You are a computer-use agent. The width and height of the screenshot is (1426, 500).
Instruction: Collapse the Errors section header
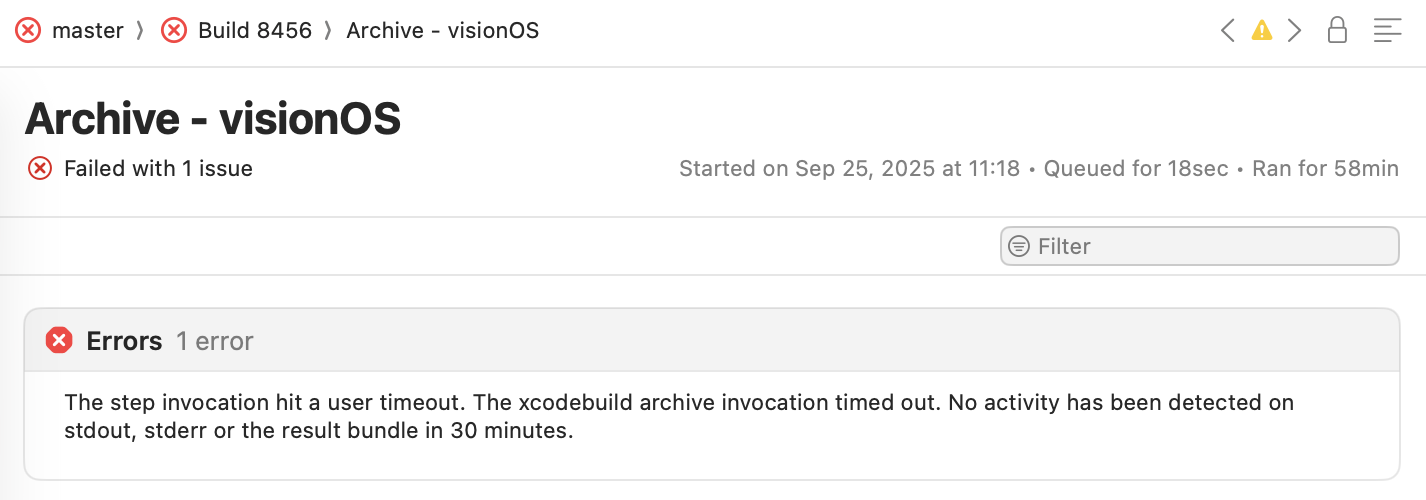[711, 341]
